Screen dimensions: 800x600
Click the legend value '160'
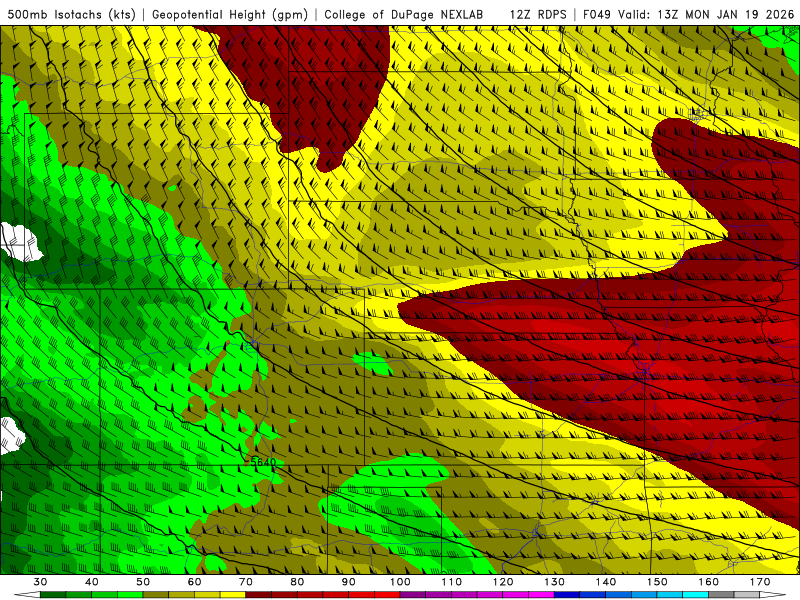[x=709, y=582]
